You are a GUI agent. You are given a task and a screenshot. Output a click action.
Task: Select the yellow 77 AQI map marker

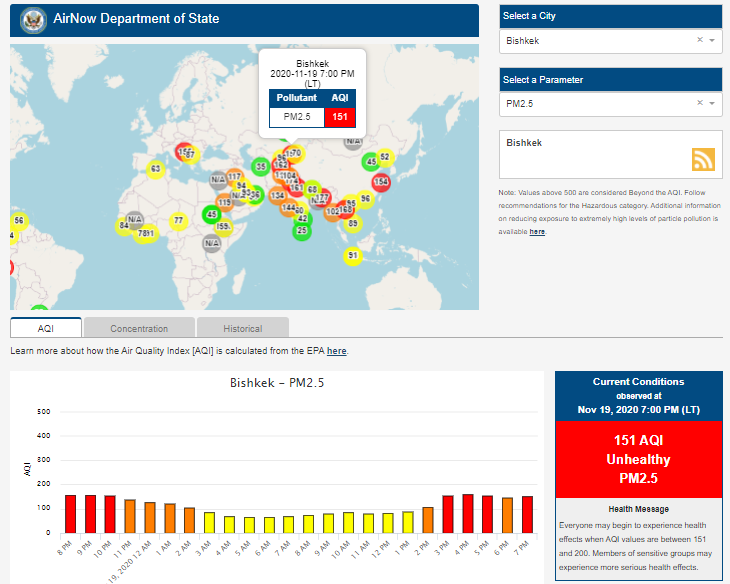[178, 220]
